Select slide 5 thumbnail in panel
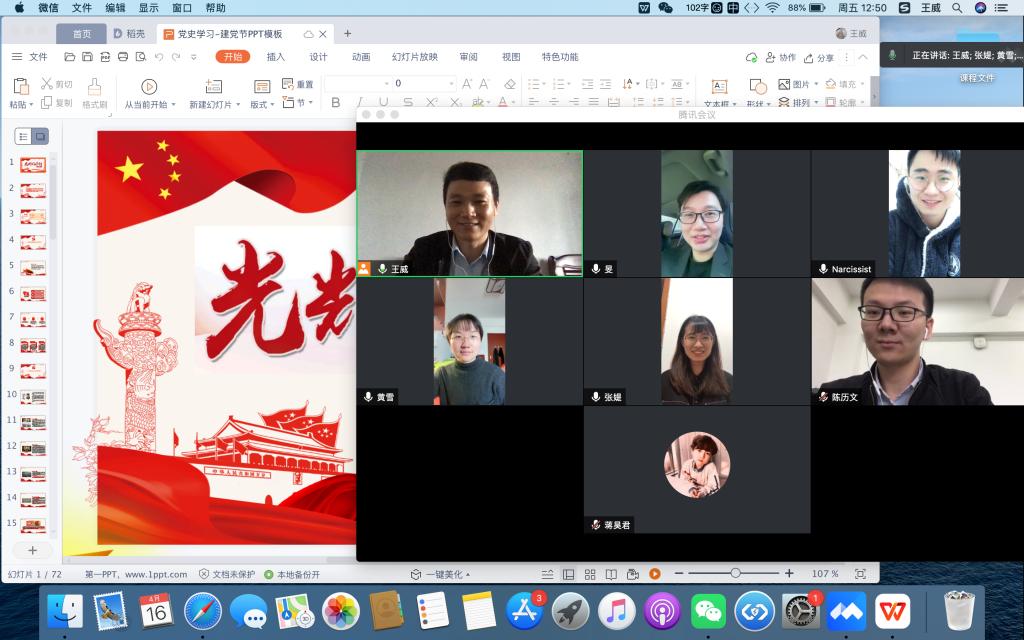 (33, 267)
